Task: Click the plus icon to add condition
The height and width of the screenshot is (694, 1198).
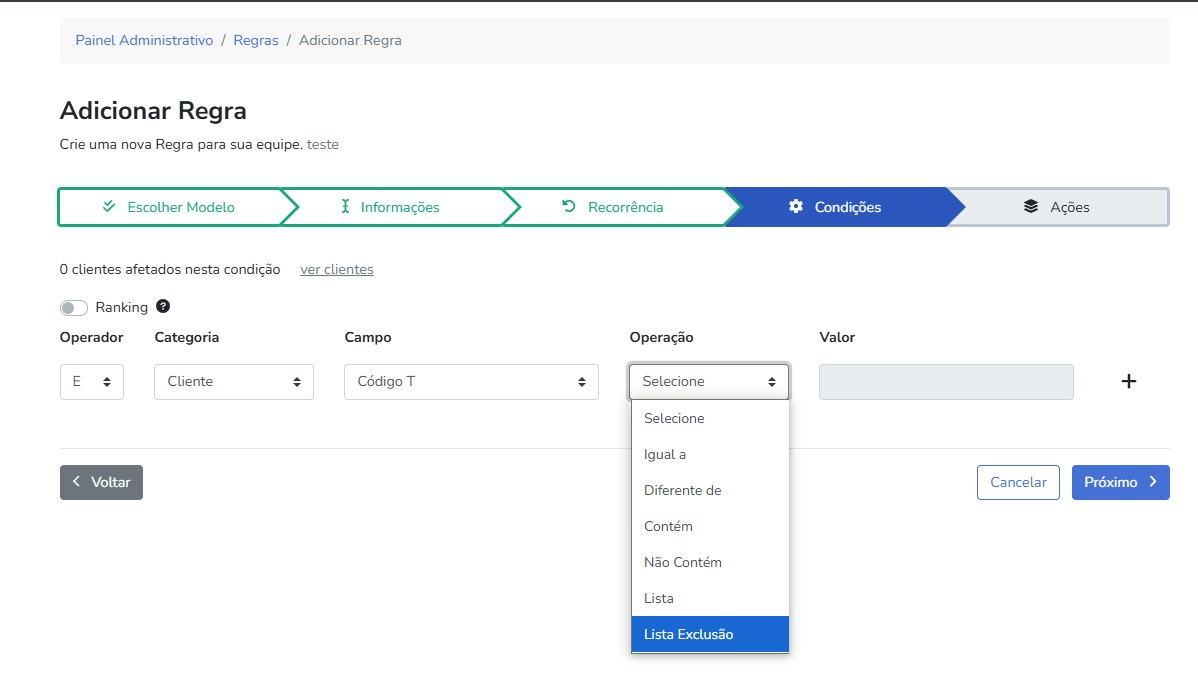Action: click(1129, 381)
